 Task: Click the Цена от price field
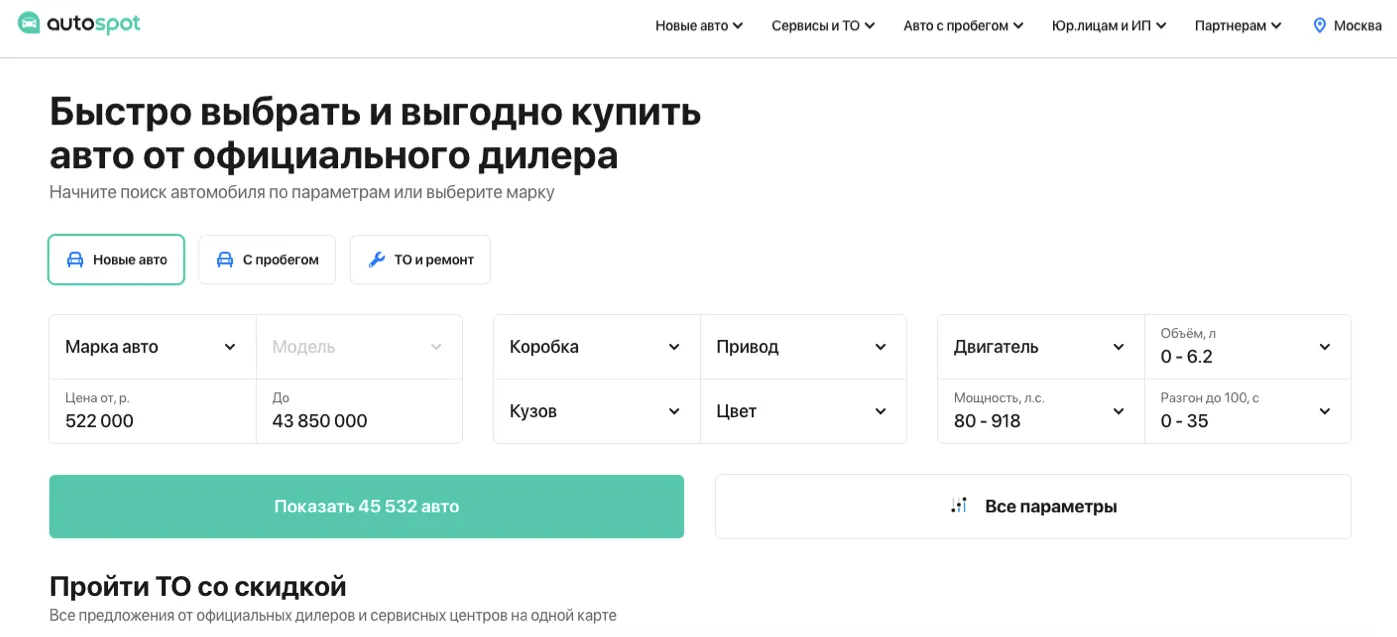[152, 411]
